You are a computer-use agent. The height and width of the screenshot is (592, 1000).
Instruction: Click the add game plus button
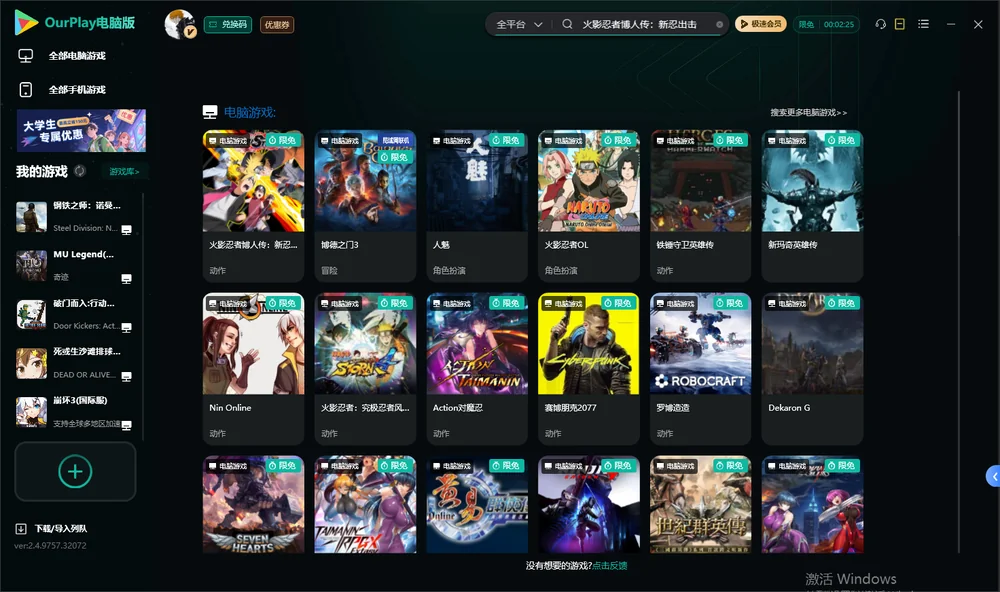(75, 471)
